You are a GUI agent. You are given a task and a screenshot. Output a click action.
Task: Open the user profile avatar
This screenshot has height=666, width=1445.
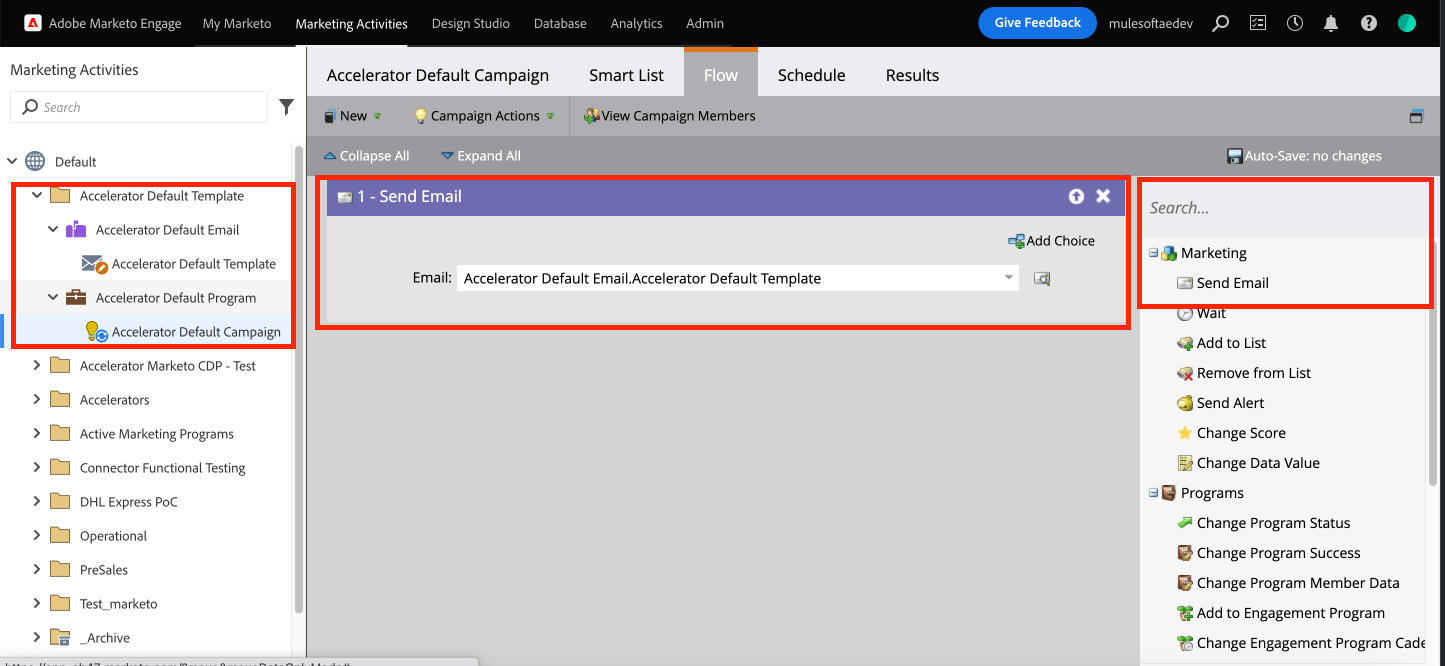pos(1407,23)
